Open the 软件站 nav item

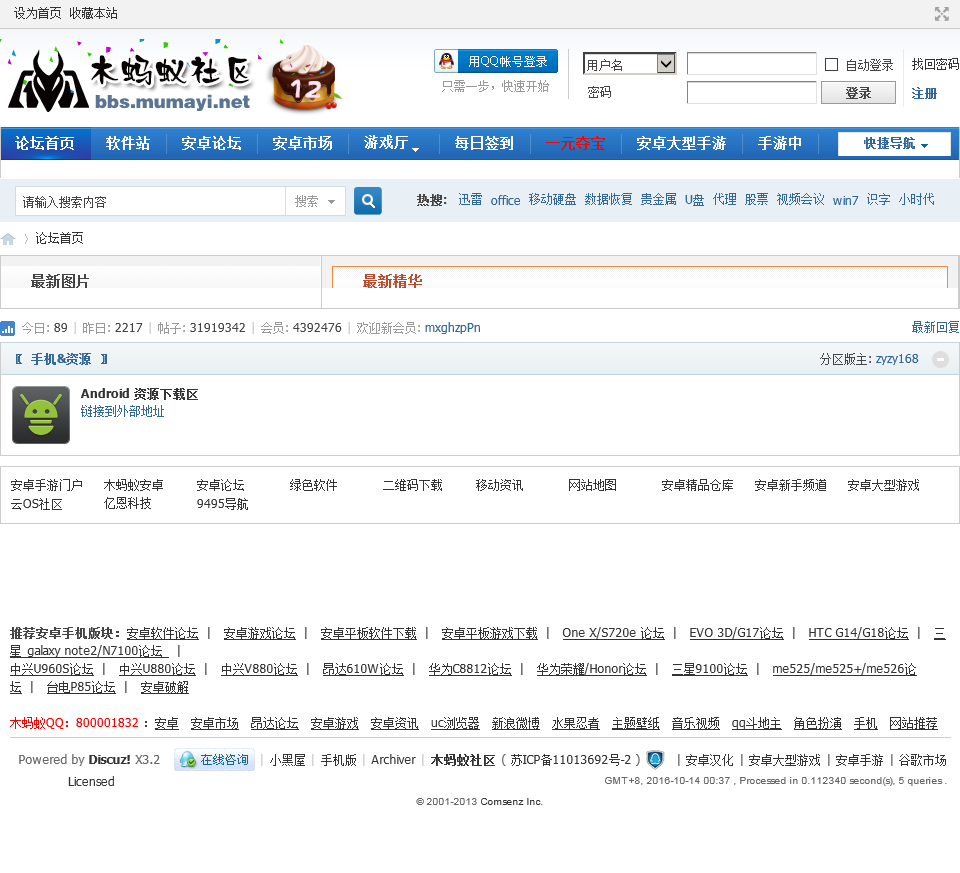coord(127,143)
